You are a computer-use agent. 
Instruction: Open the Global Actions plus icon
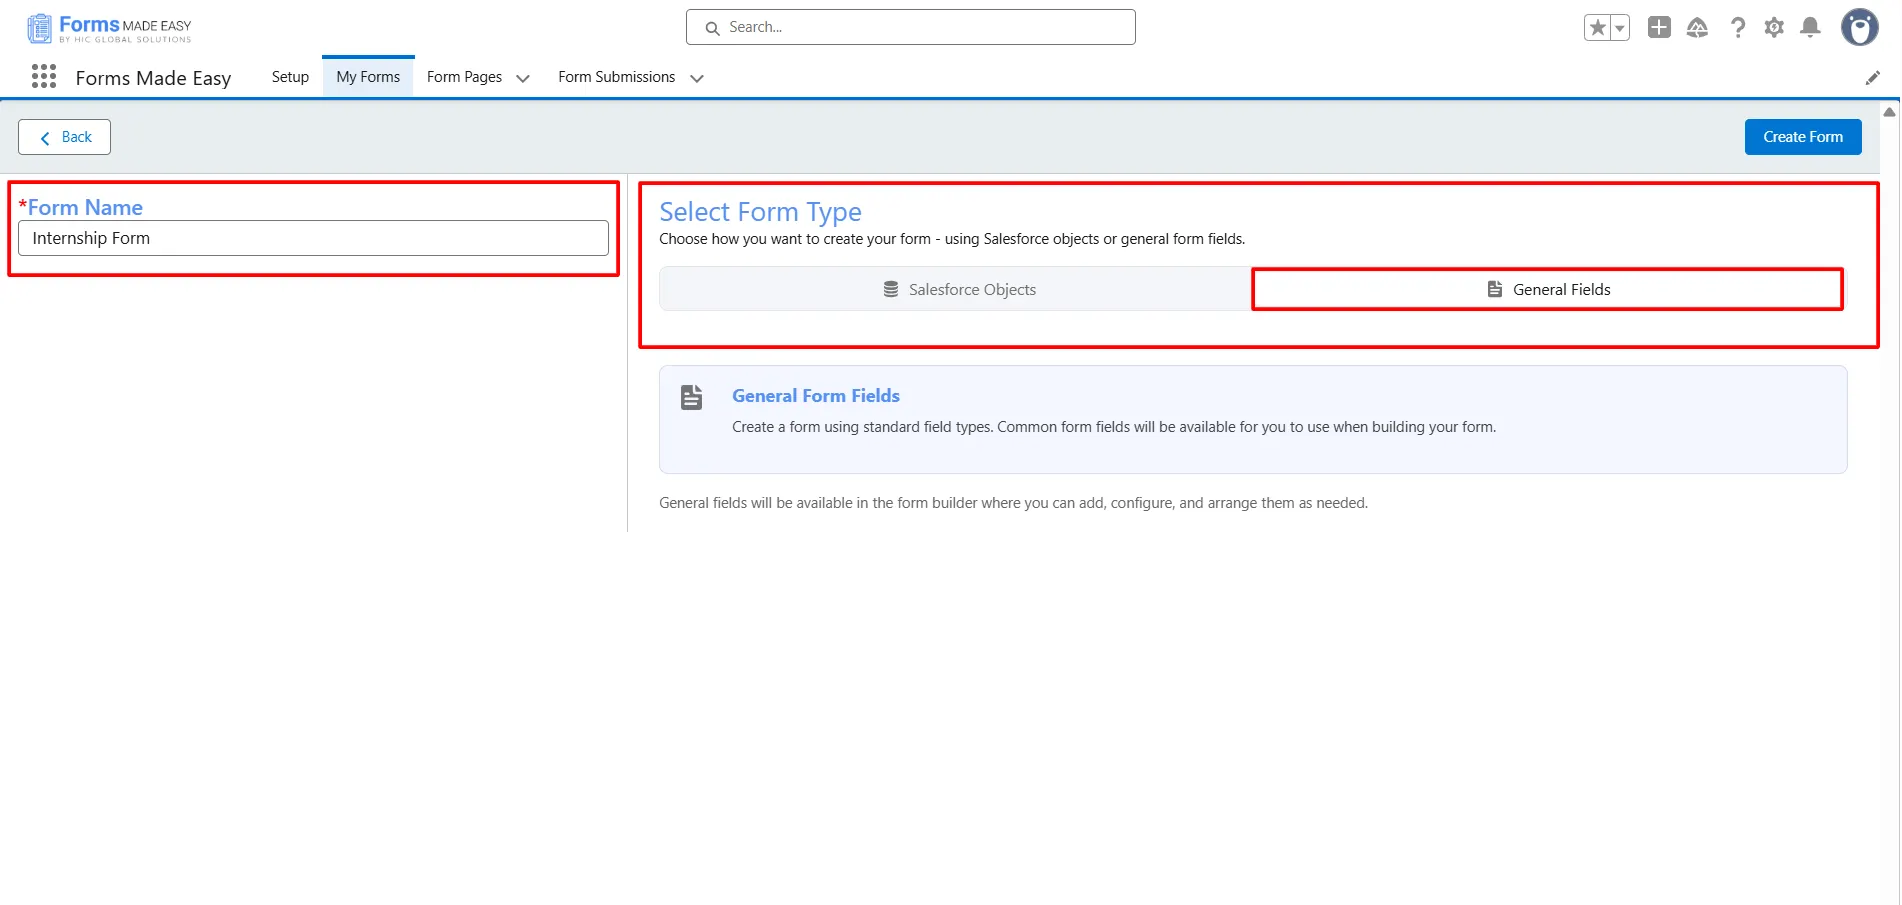coord(1659,28)
